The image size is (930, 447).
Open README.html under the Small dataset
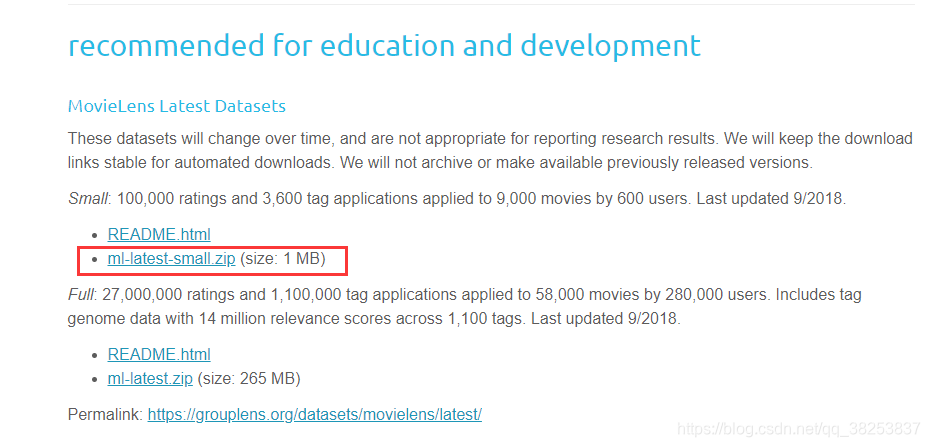pyautogui.click(x=159, y=234)
